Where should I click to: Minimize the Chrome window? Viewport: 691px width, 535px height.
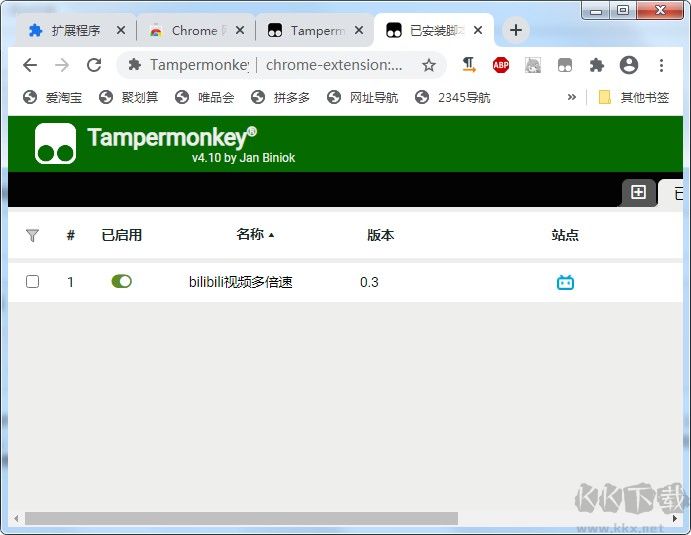coord(595,11)
